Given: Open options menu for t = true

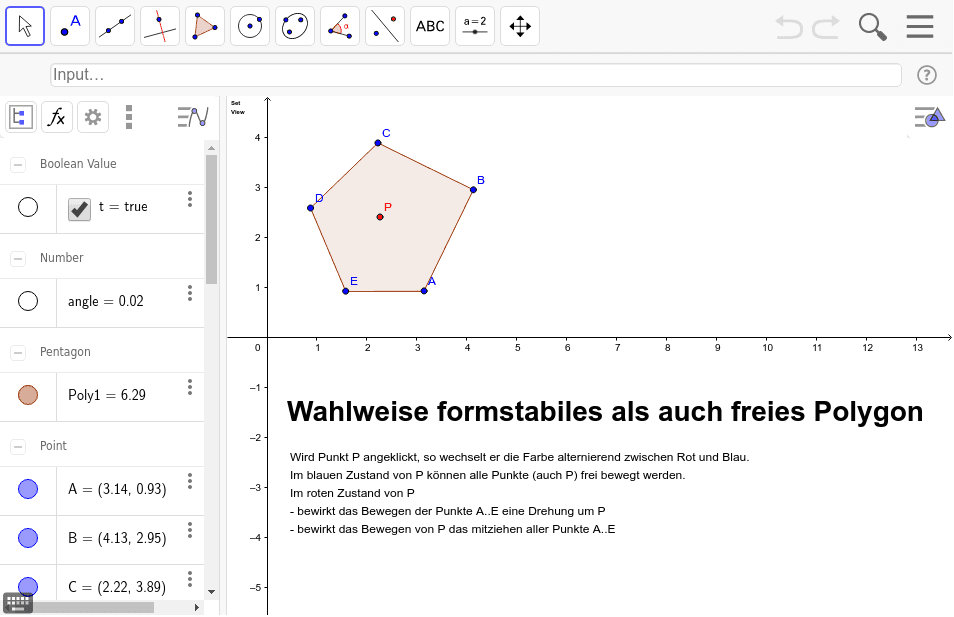Looking at the screenshot, I should tap(190, 199).
